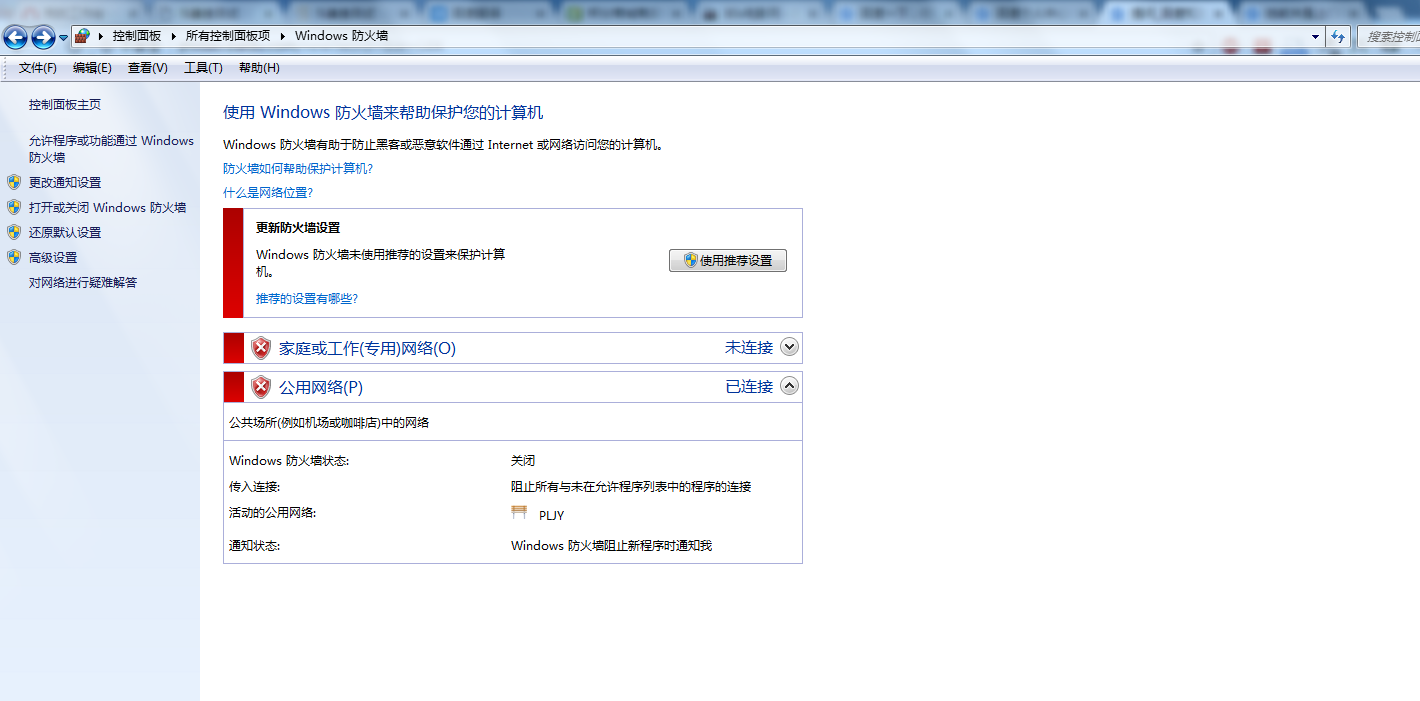Open the address bar history dropdown
1420x701 pixels.
click(x=1316, y=37)
